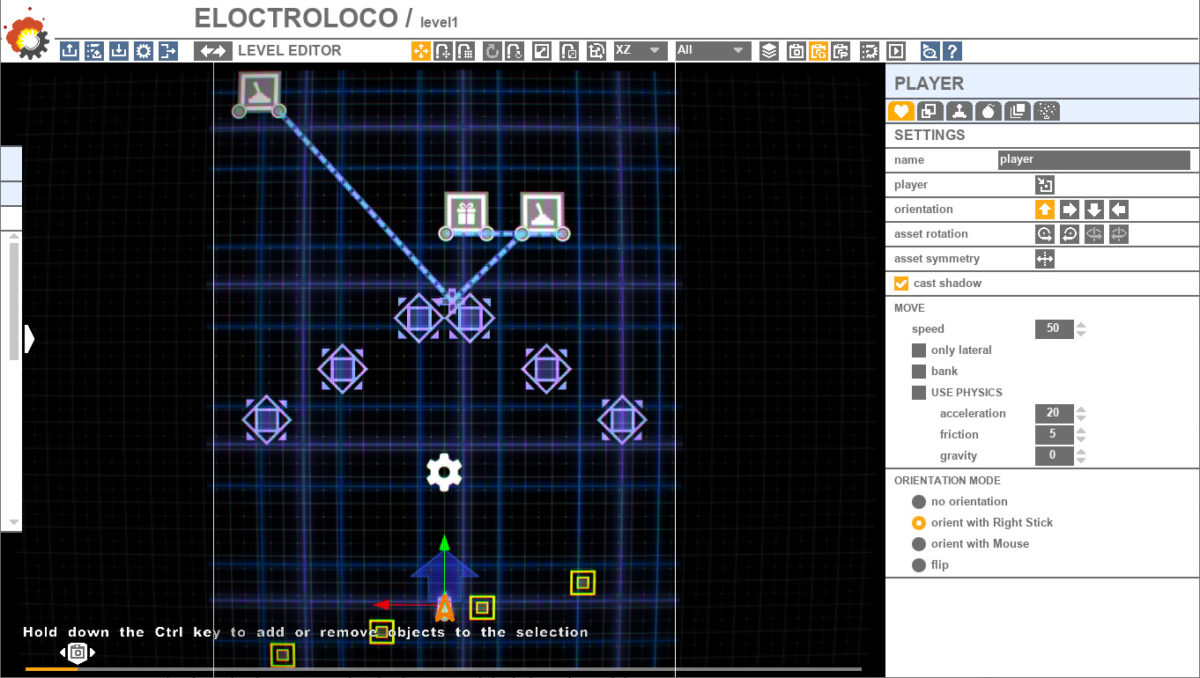Screen dimensions: 1200x678
Task: Toggle the cast shadow checkbox
Action: tap(900, 283)
